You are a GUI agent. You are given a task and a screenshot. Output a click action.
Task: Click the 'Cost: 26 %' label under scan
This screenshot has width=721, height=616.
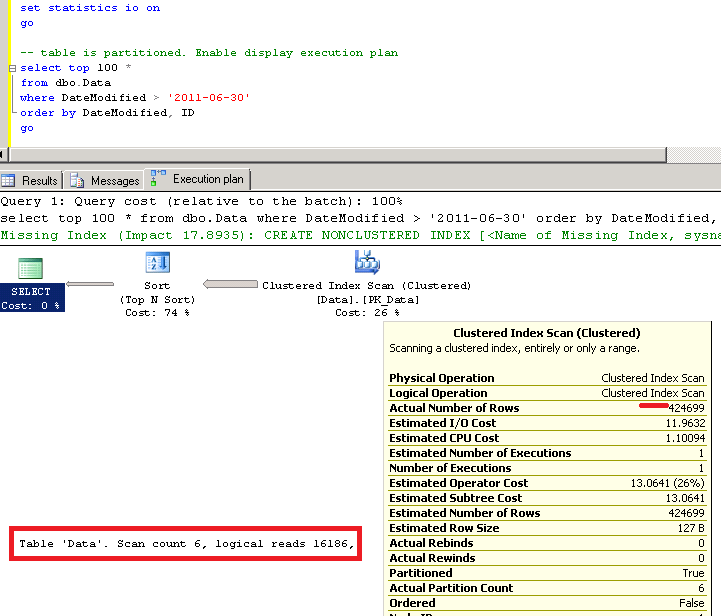pyautogui.click(x=367, y=313)
